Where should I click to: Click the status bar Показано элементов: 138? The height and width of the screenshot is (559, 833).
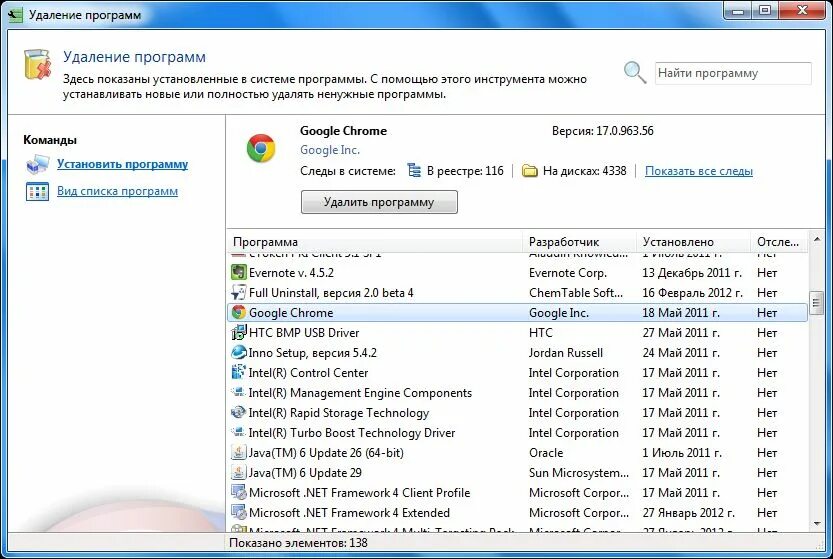(298, 543)
